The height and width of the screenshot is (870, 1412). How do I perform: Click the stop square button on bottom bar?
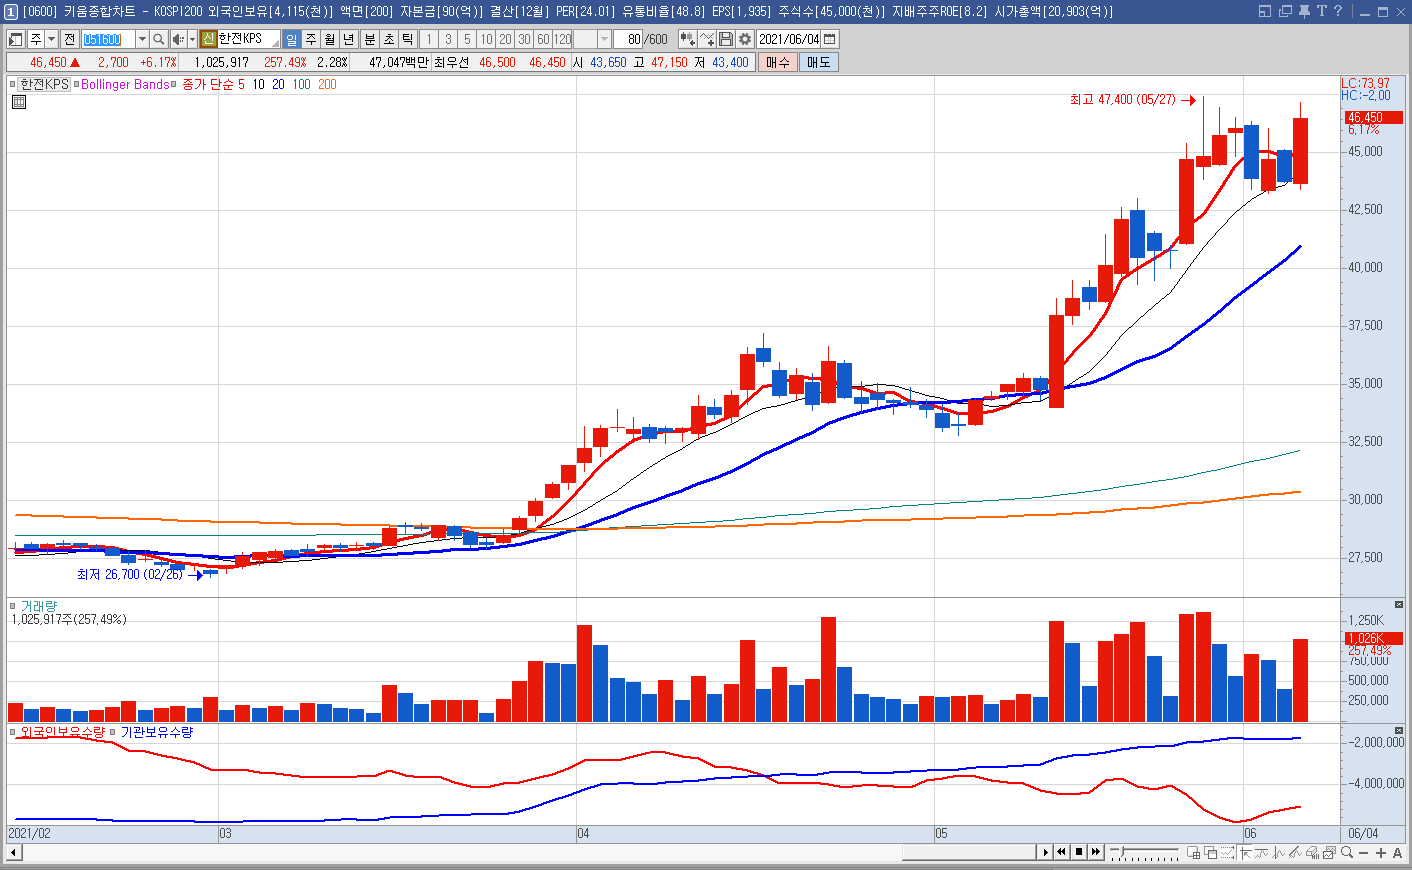tap(1079, 852)
